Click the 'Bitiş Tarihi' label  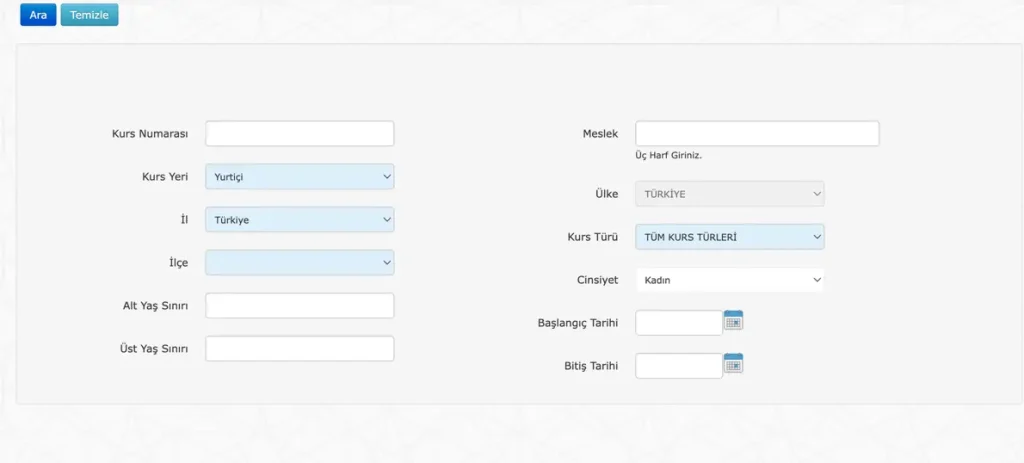[x=591, y=366]
